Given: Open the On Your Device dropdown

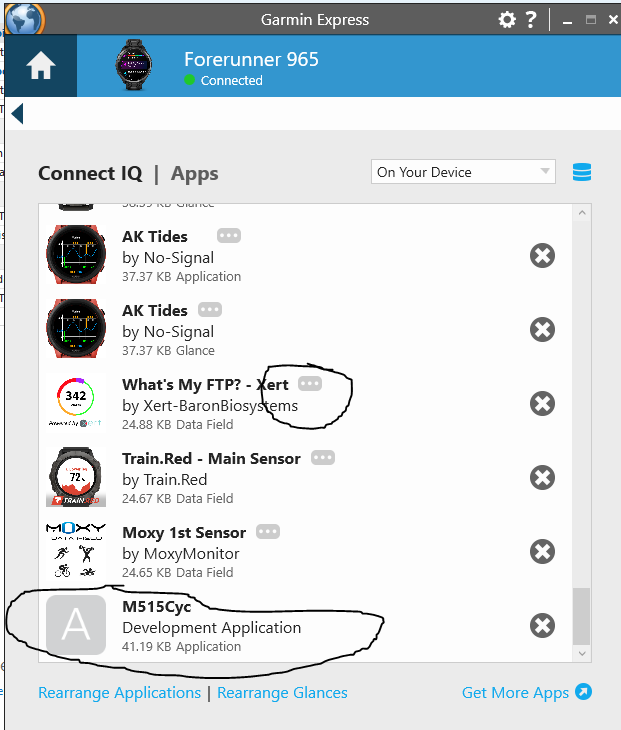Looking at the screenshot, I should click(x=463, y=172).
